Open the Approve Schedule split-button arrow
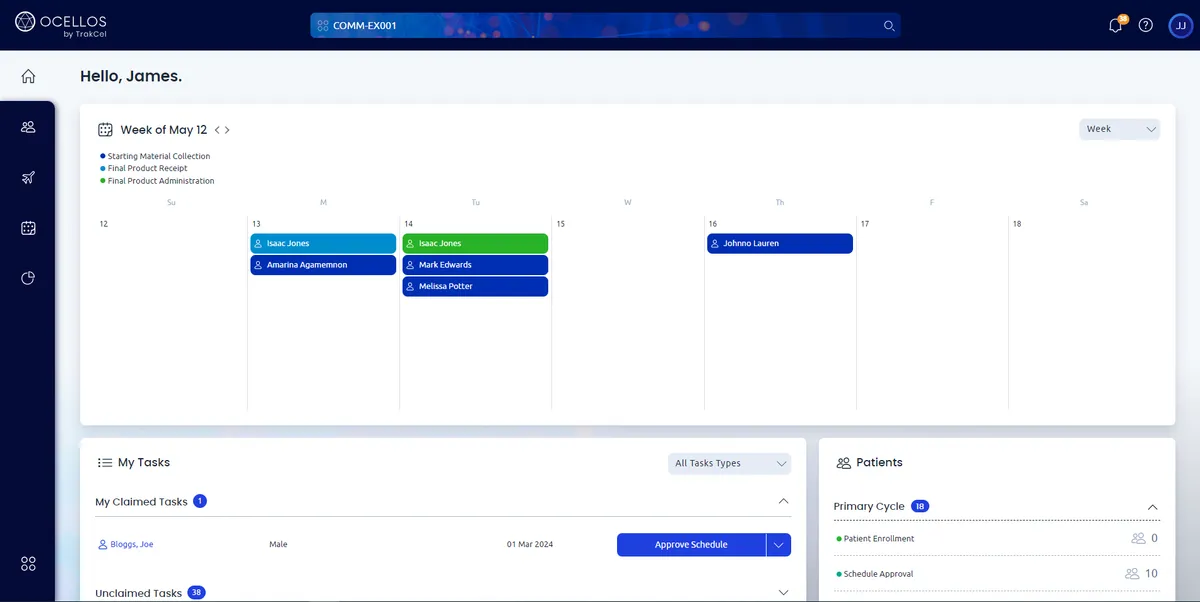The image size is (1200, 602). 779,545
